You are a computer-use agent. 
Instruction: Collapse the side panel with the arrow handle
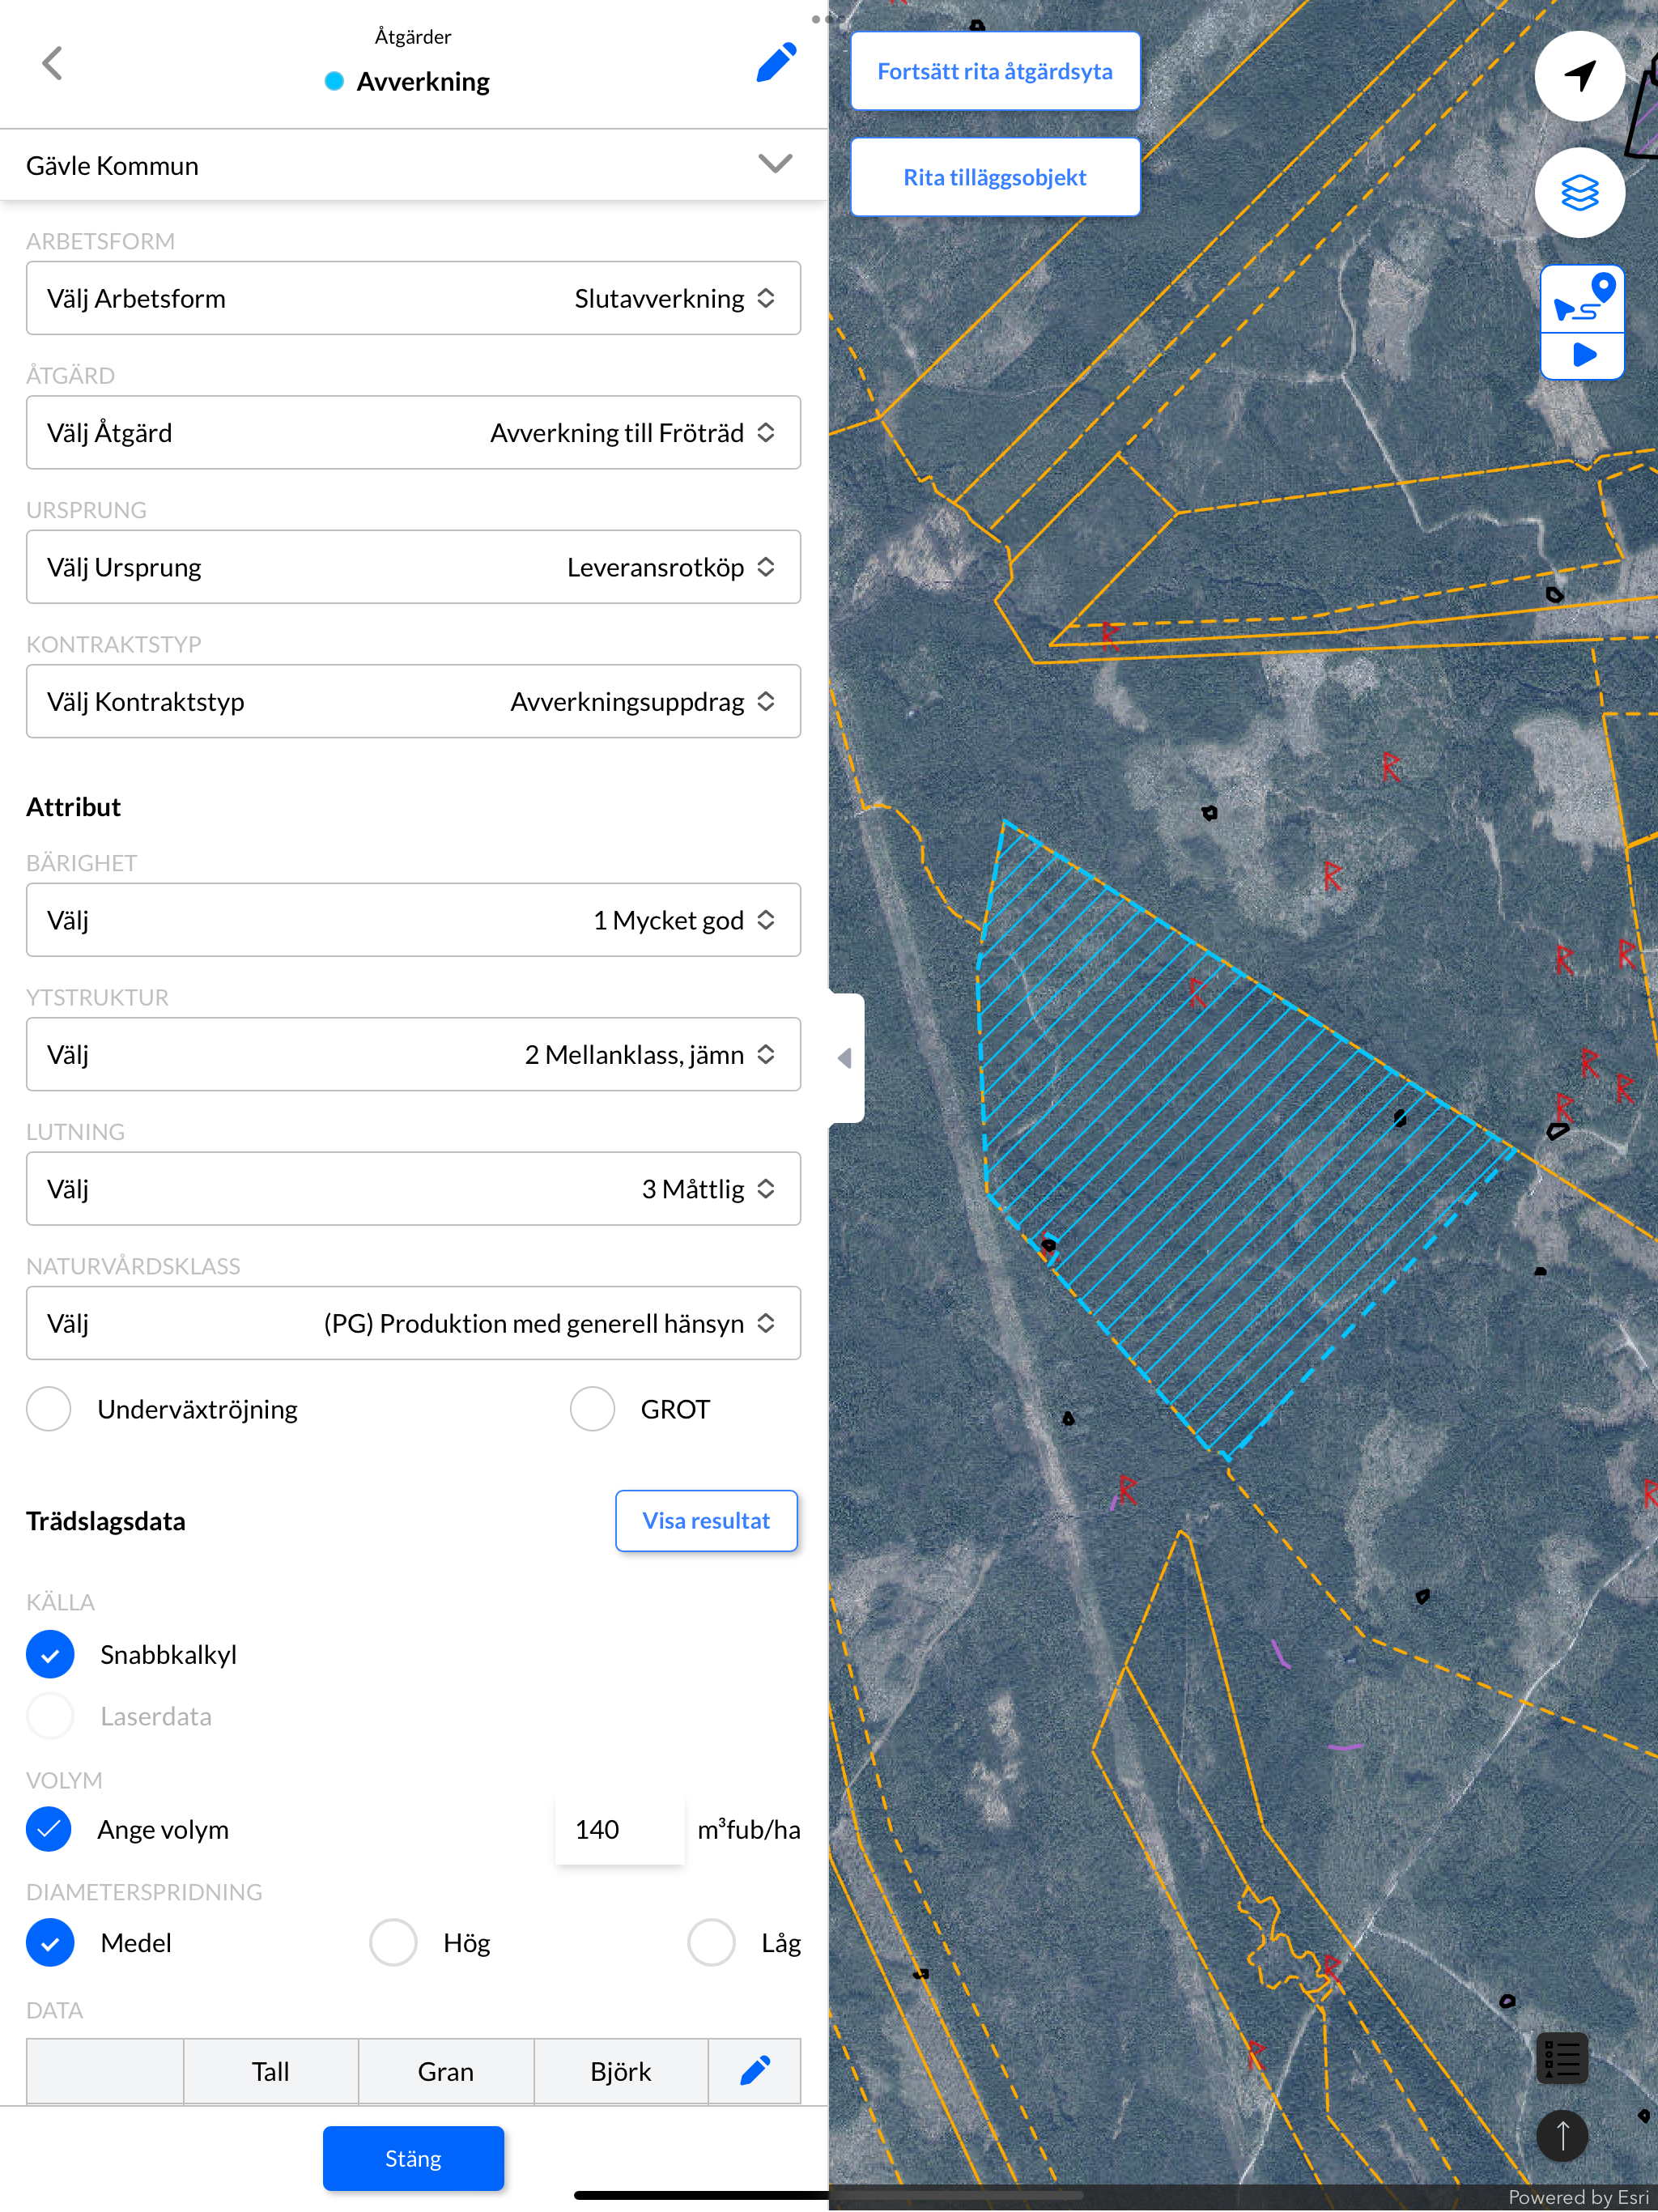tap(845, 1057)
